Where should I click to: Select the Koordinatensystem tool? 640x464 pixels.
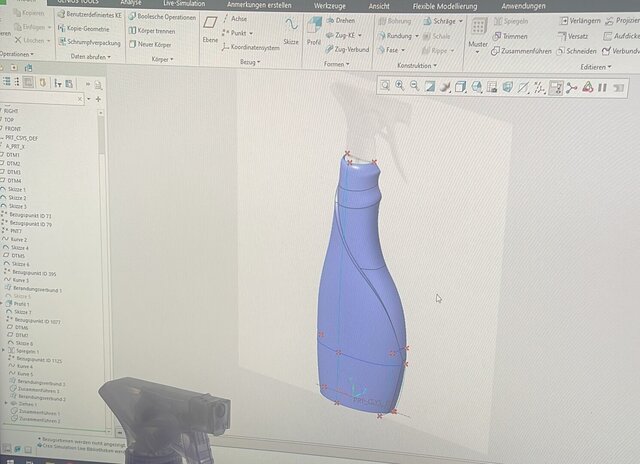tap(251, 47)
